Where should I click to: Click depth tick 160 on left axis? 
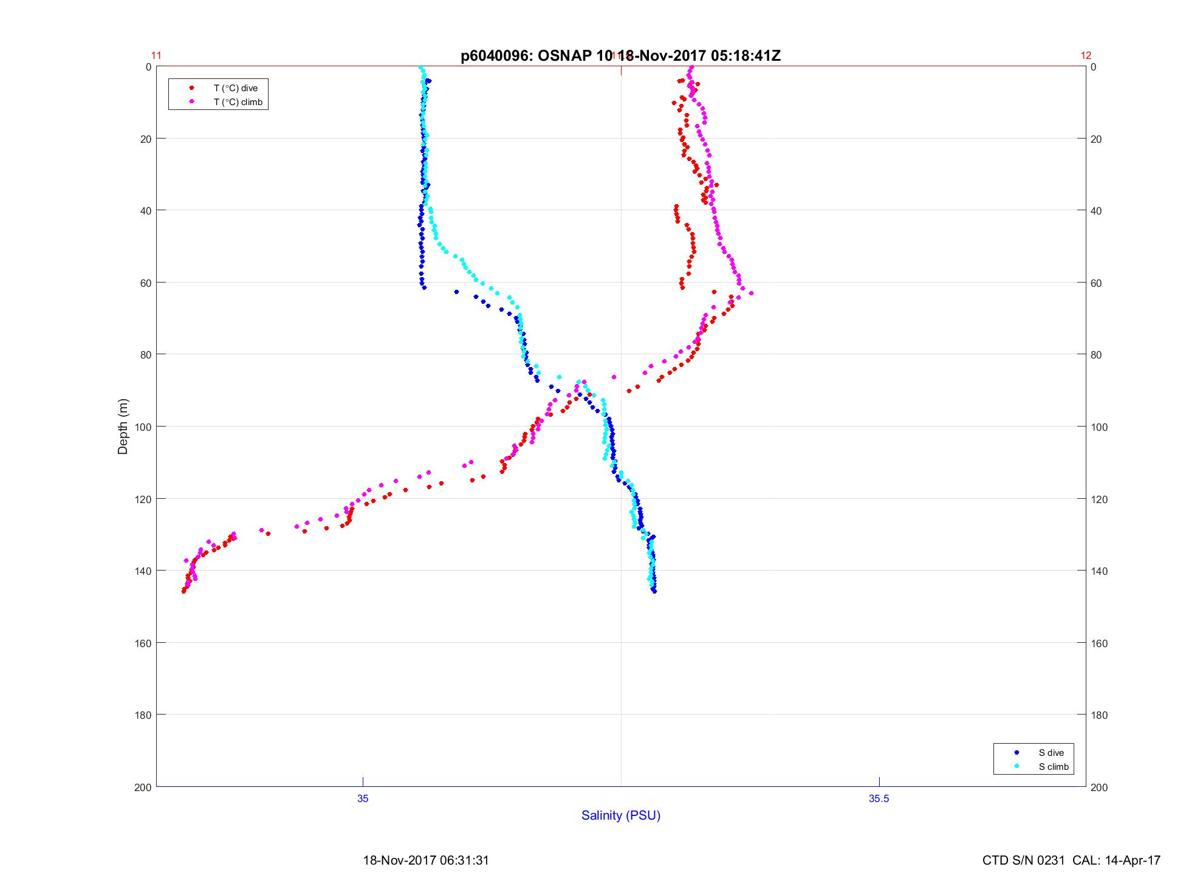pyautogui.click(x=142, y=643)
